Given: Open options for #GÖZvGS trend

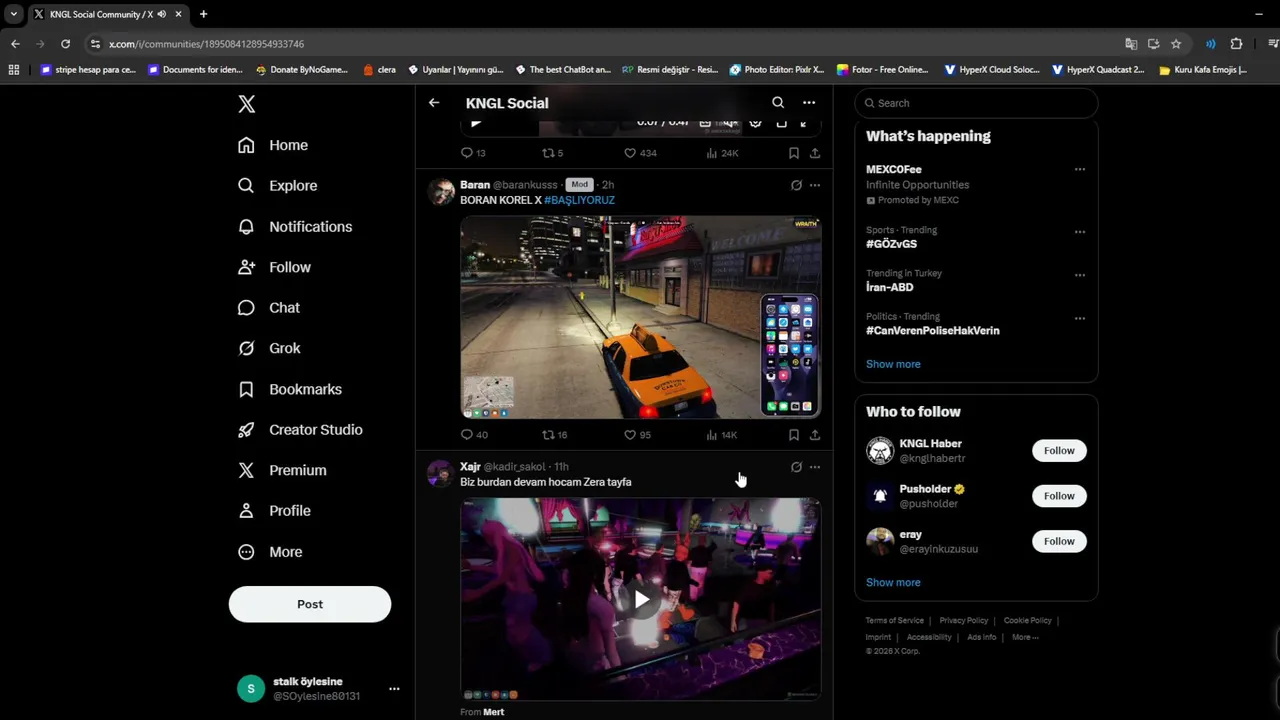Looking at the screenshot, I should click(1079, 232).
